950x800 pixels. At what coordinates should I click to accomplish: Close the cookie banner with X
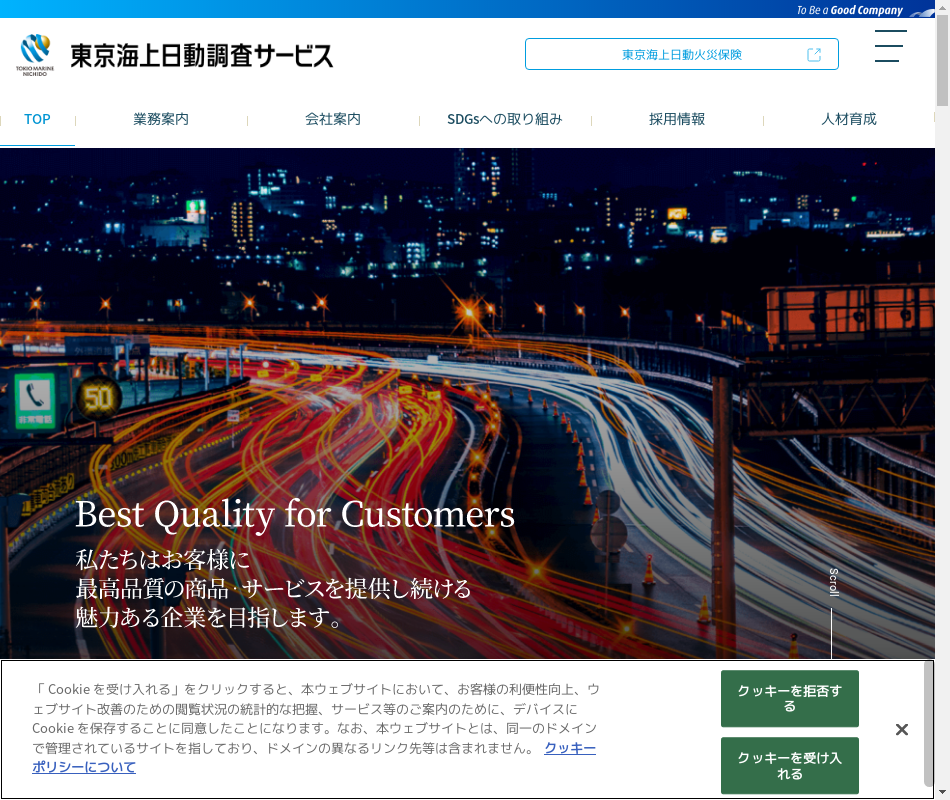(x=901, y=730)
